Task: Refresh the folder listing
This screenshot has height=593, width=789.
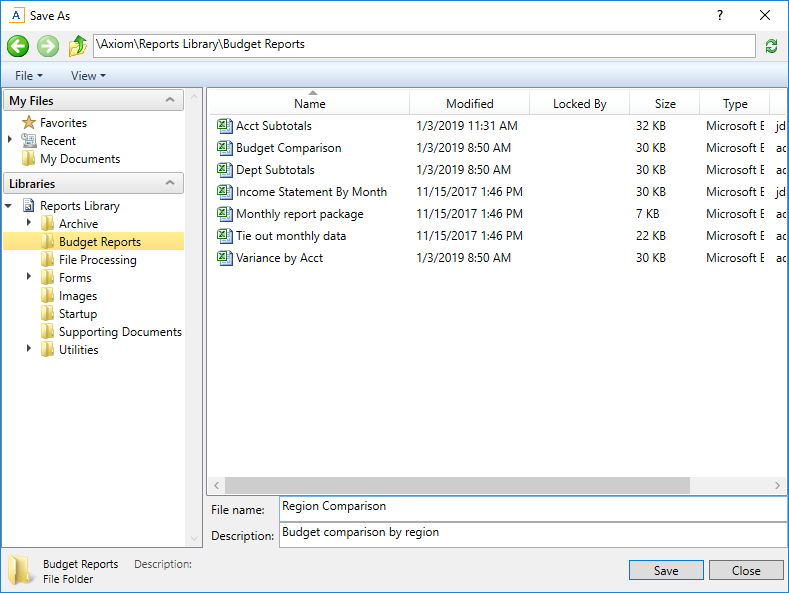Action: (771, 46)
